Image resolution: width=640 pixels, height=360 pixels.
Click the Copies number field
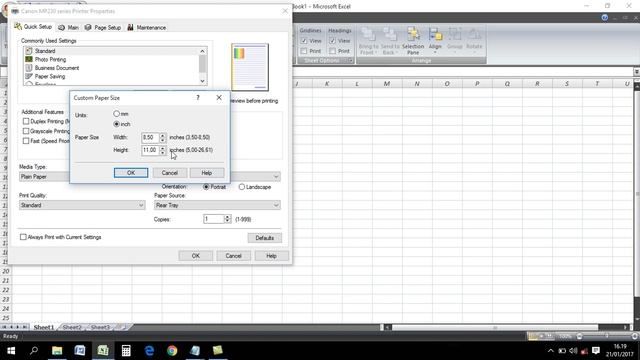[213, 219]
